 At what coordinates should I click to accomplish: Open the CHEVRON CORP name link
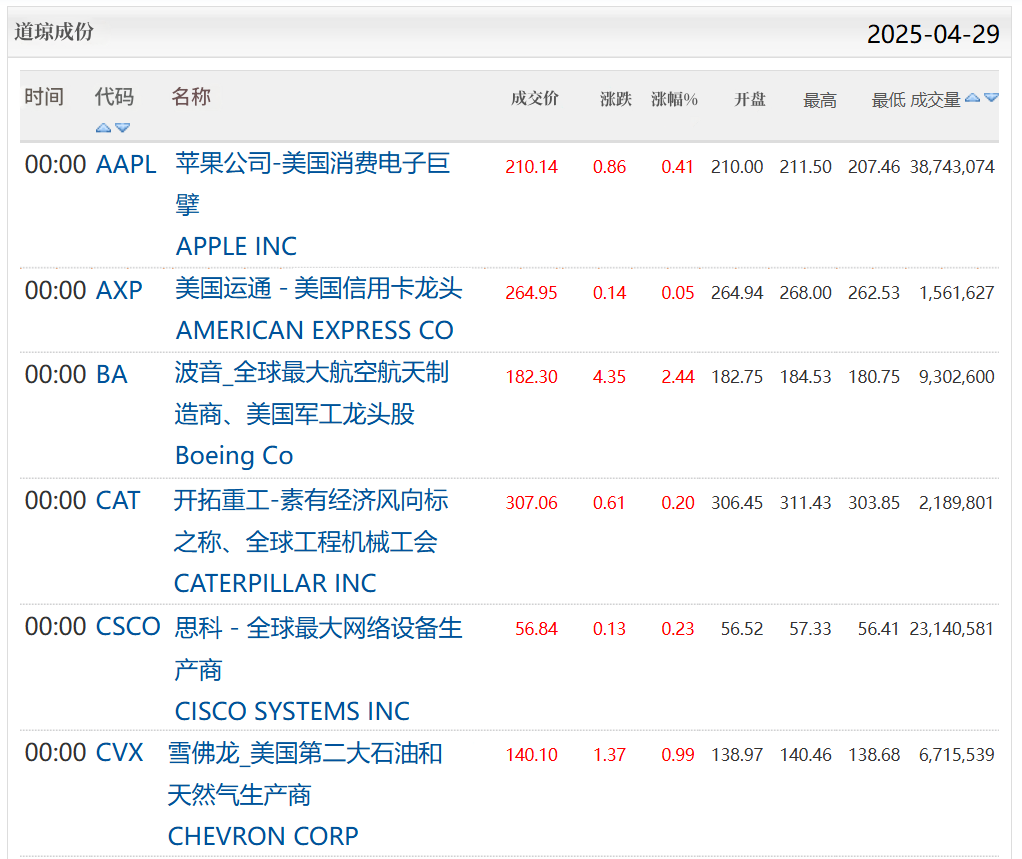coord(263,836)
